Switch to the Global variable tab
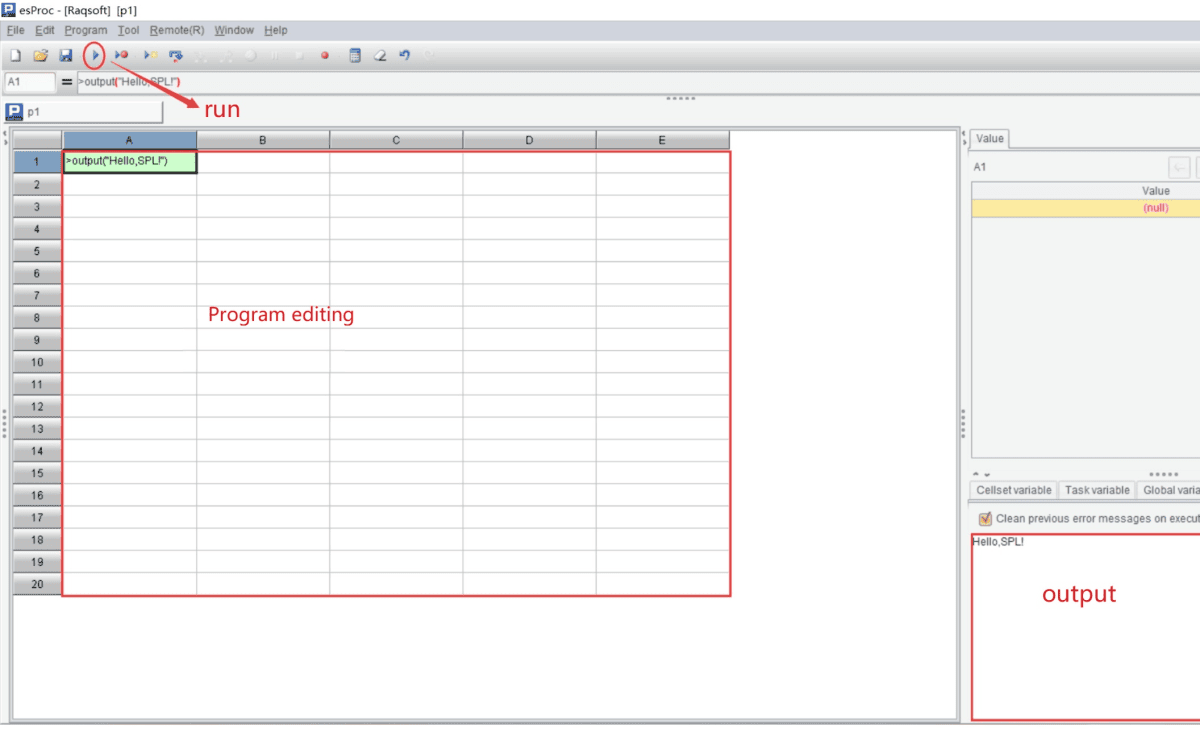This screenshot has height=750, width=1200. click(x=1168, y=490)
